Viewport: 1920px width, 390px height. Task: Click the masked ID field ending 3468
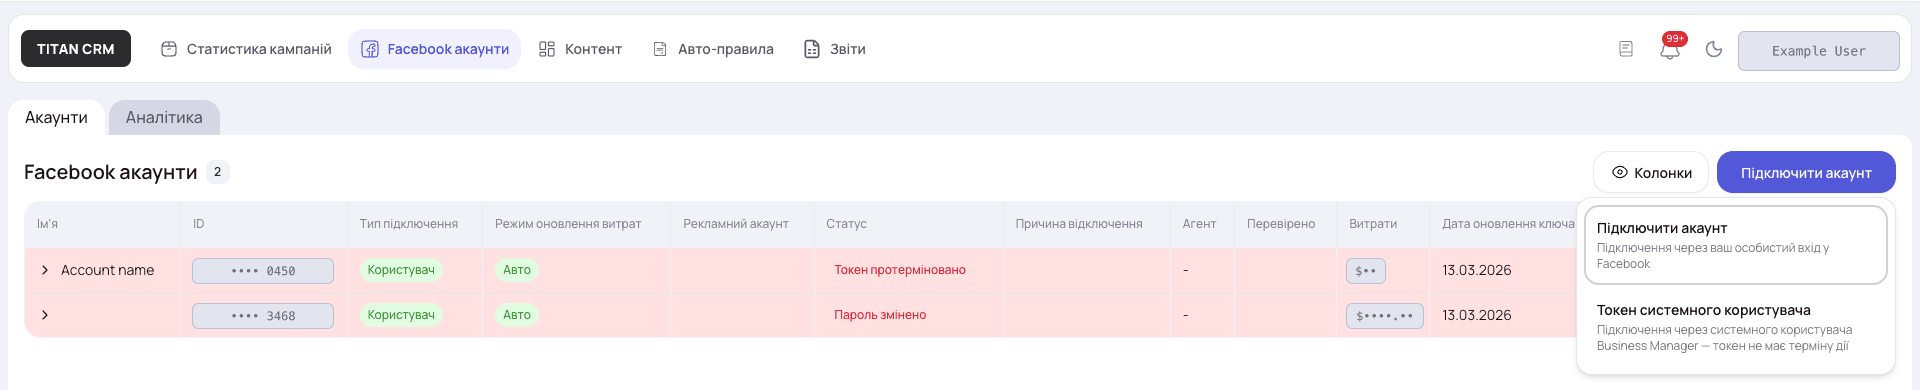(263, 316)
